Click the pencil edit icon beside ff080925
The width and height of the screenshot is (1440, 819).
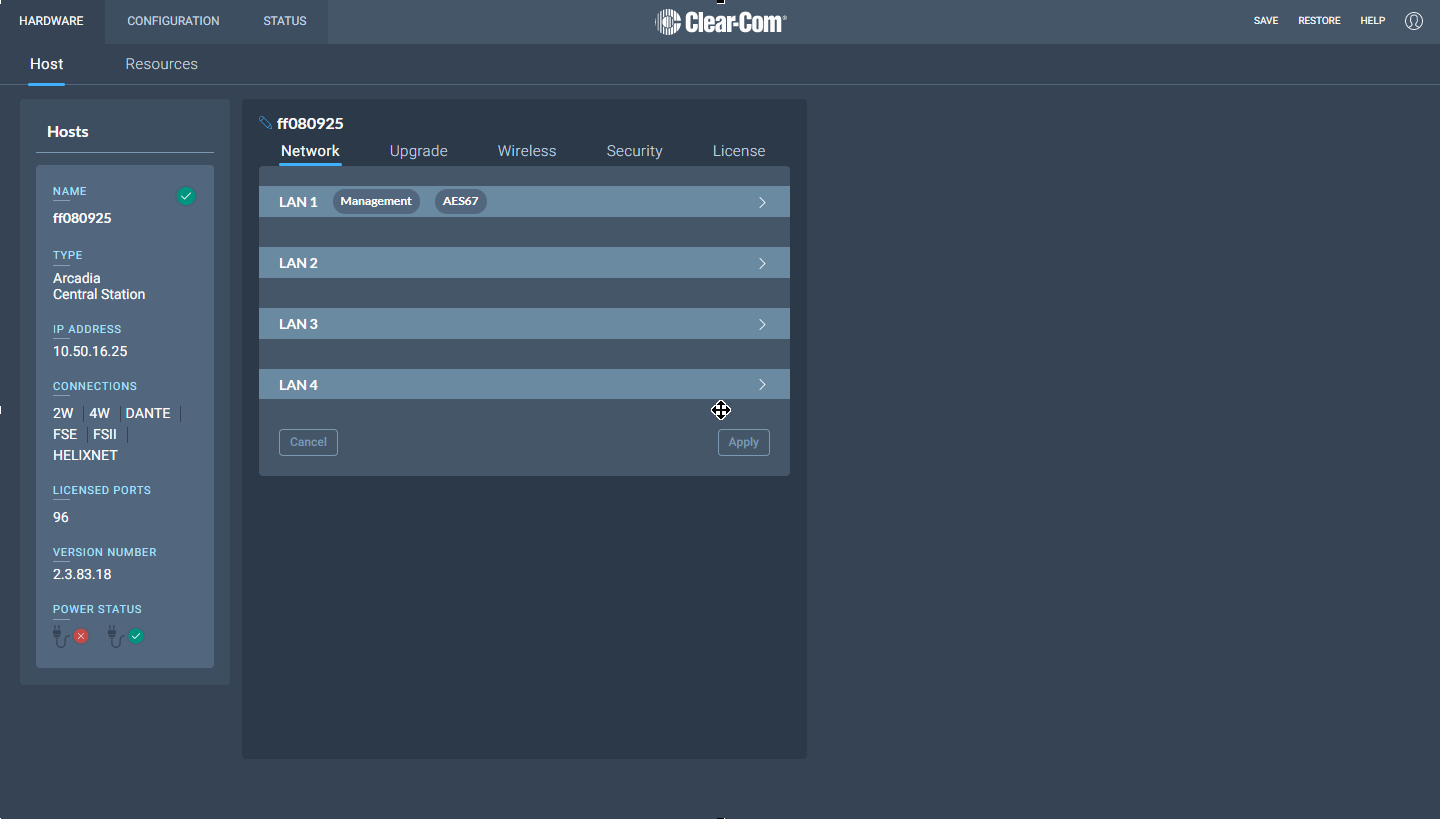[x=265, y=123]
